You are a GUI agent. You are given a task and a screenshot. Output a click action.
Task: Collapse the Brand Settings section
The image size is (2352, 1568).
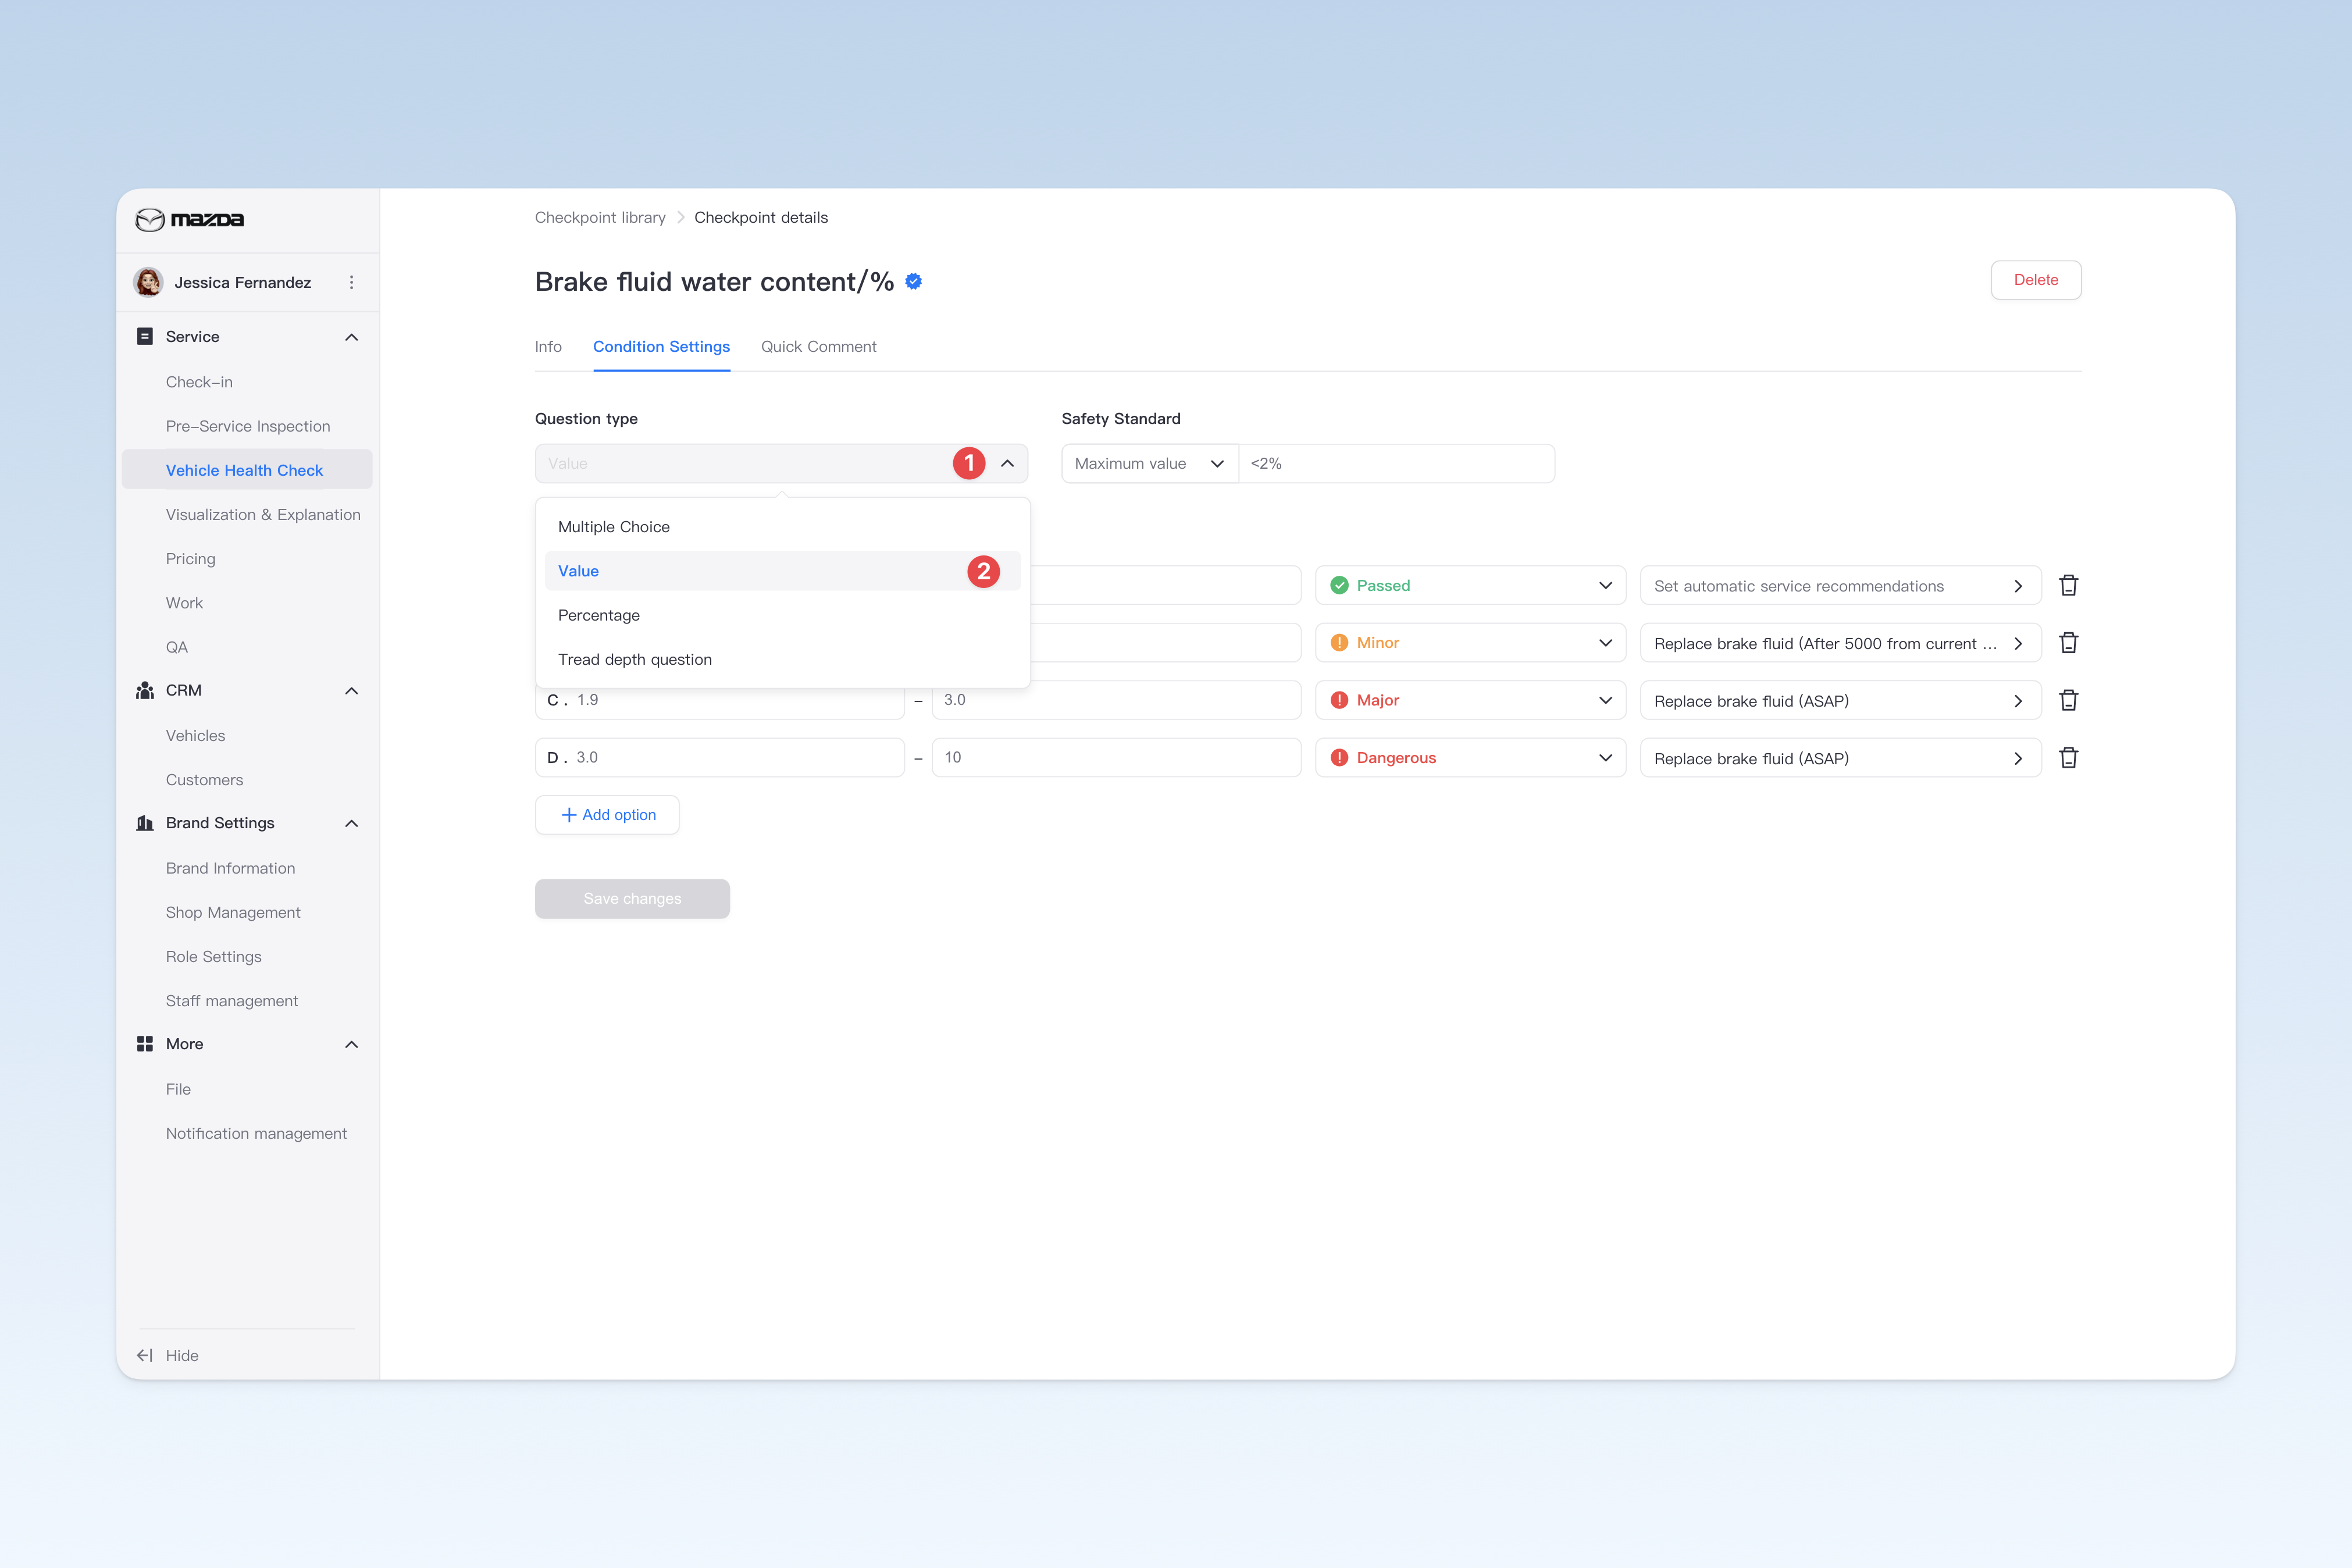(x=351, y=823)
